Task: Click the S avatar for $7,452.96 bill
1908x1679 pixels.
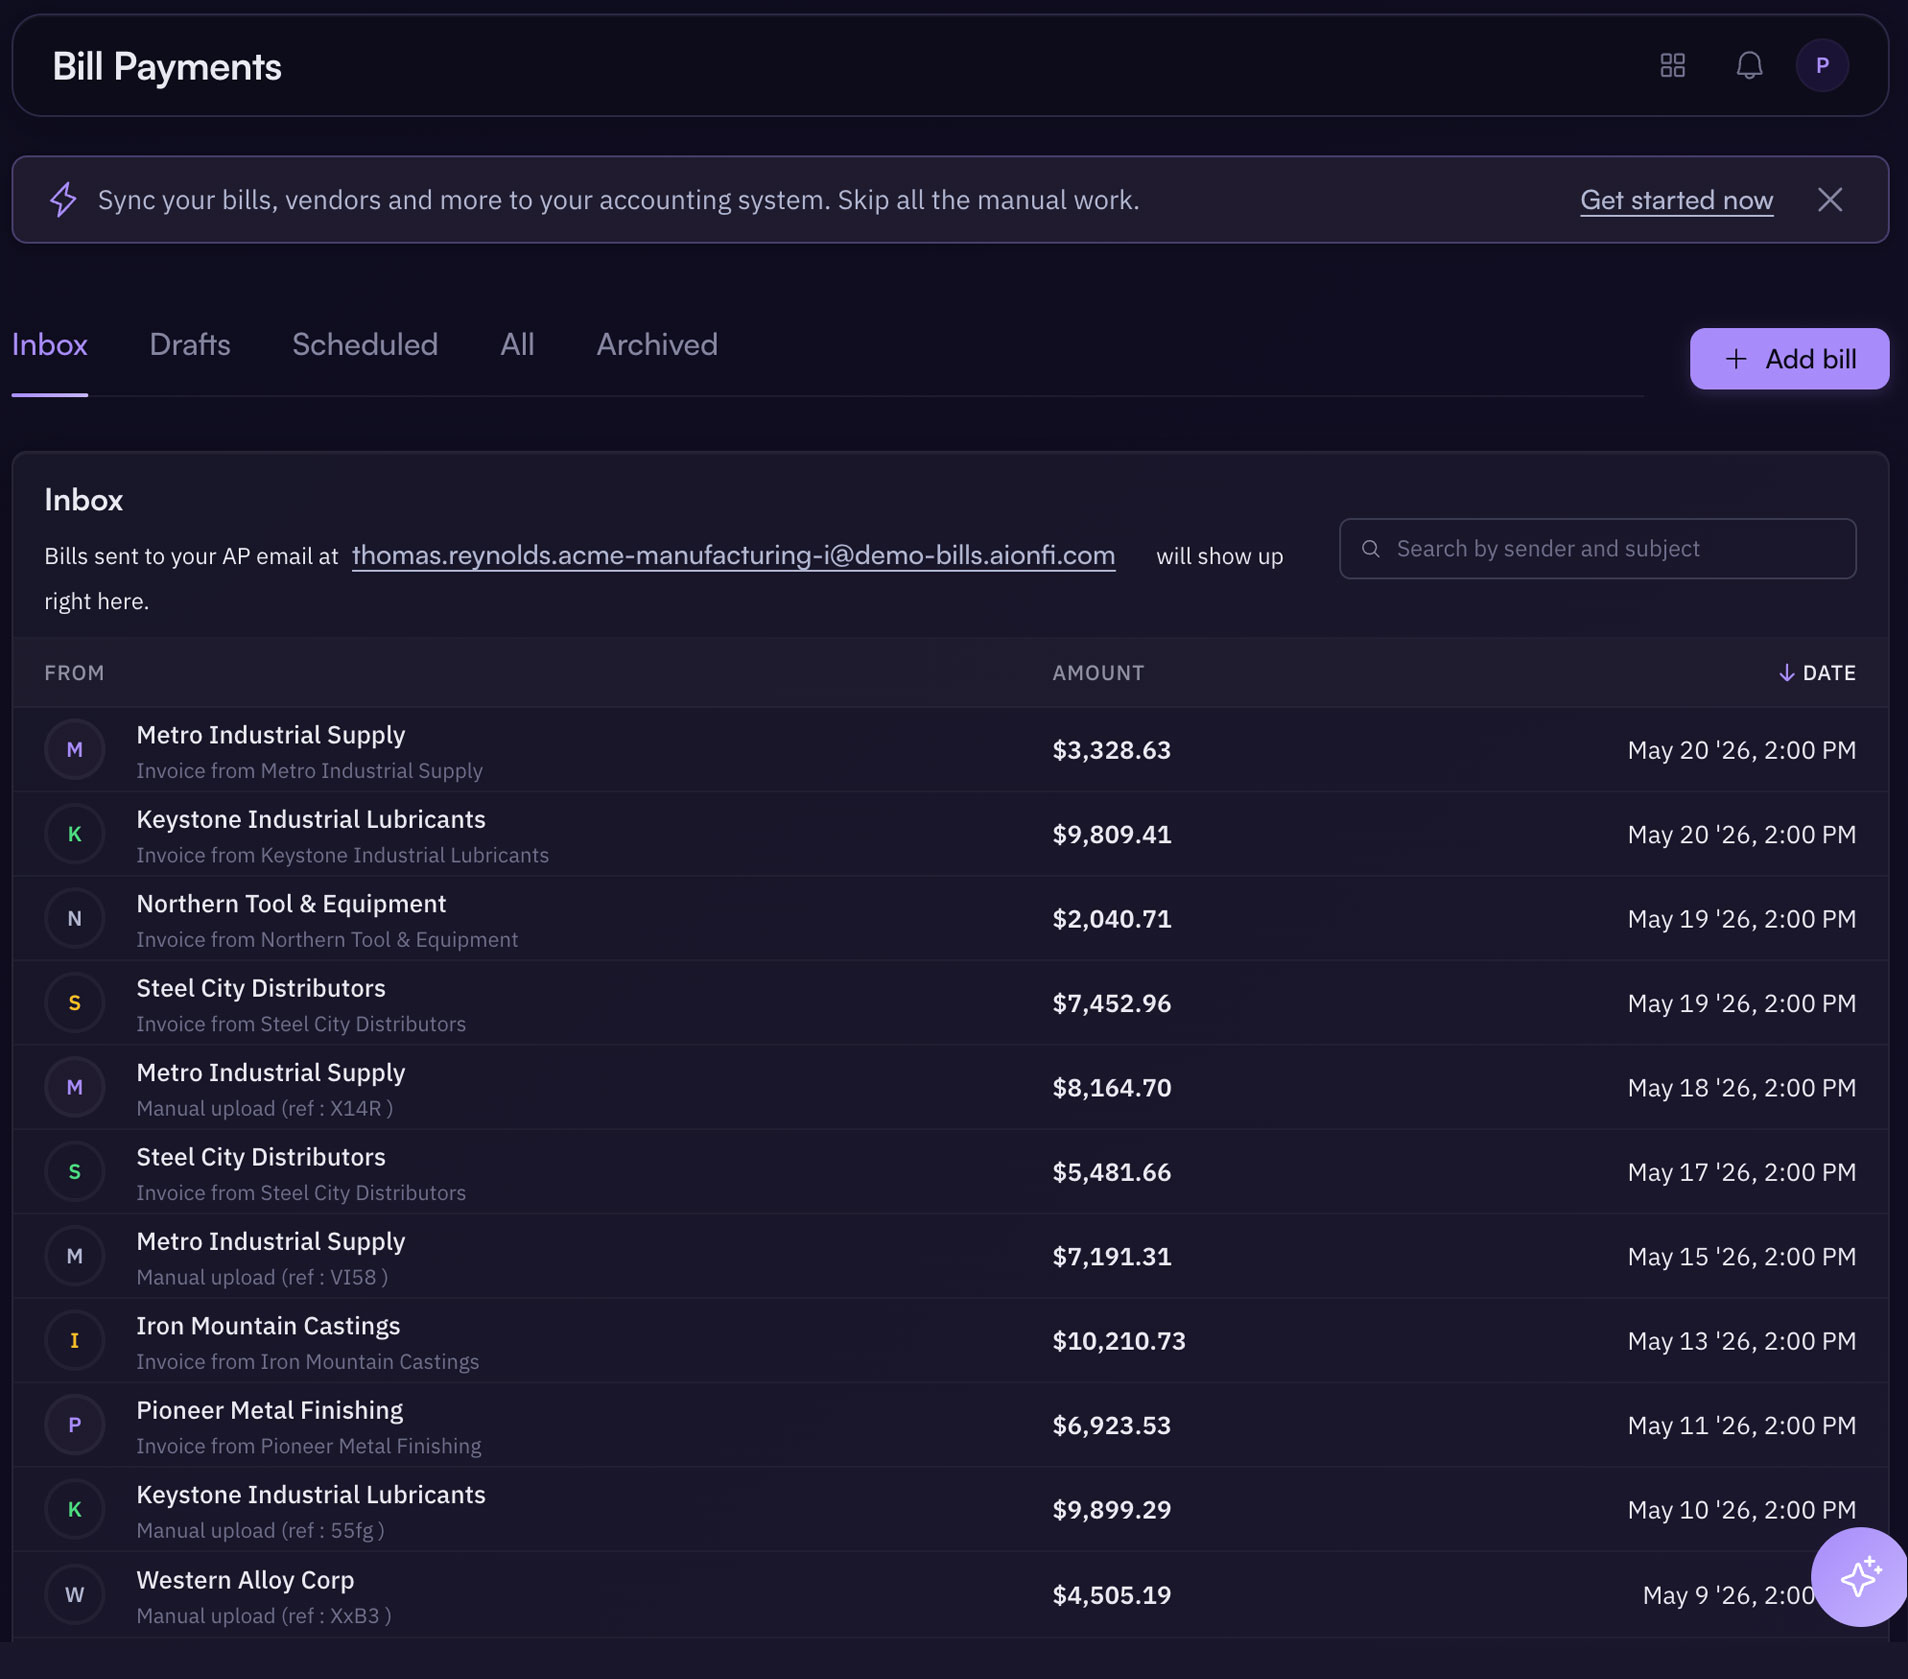Action: coord(75,1002)
